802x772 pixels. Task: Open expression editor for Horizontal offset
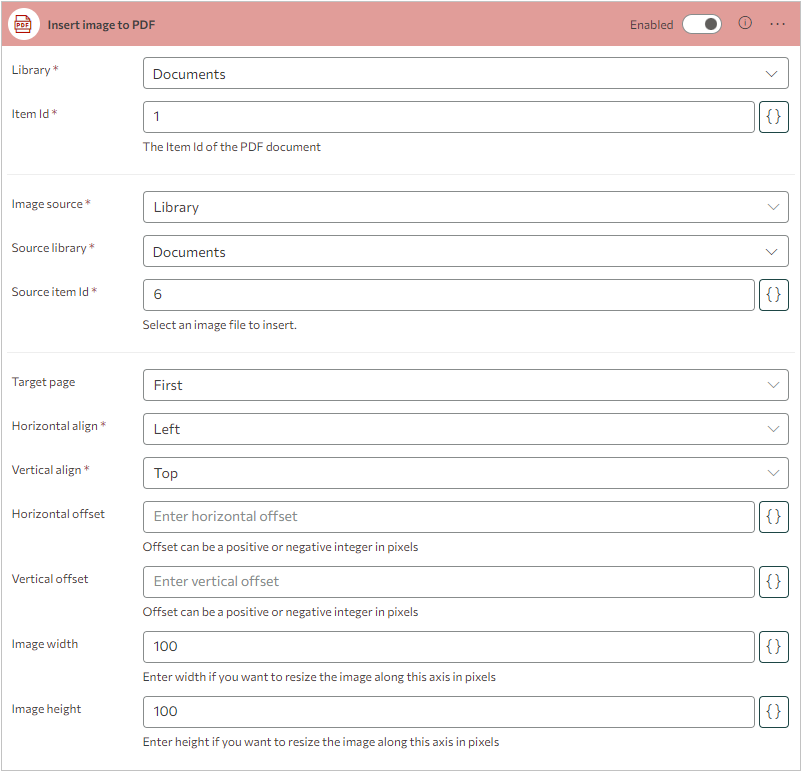(774, 517)
